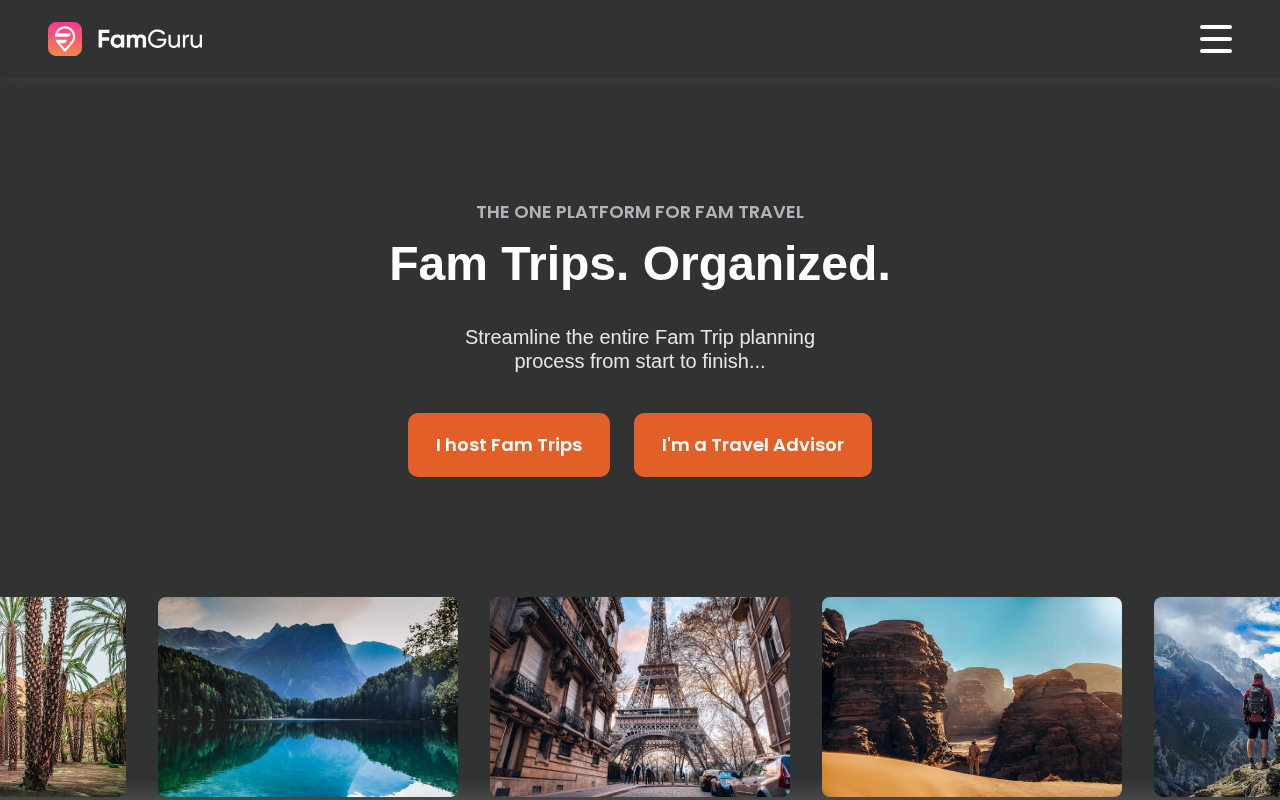Click the FamGuru wordmark text
The image size is (1280, 800).
150,39
